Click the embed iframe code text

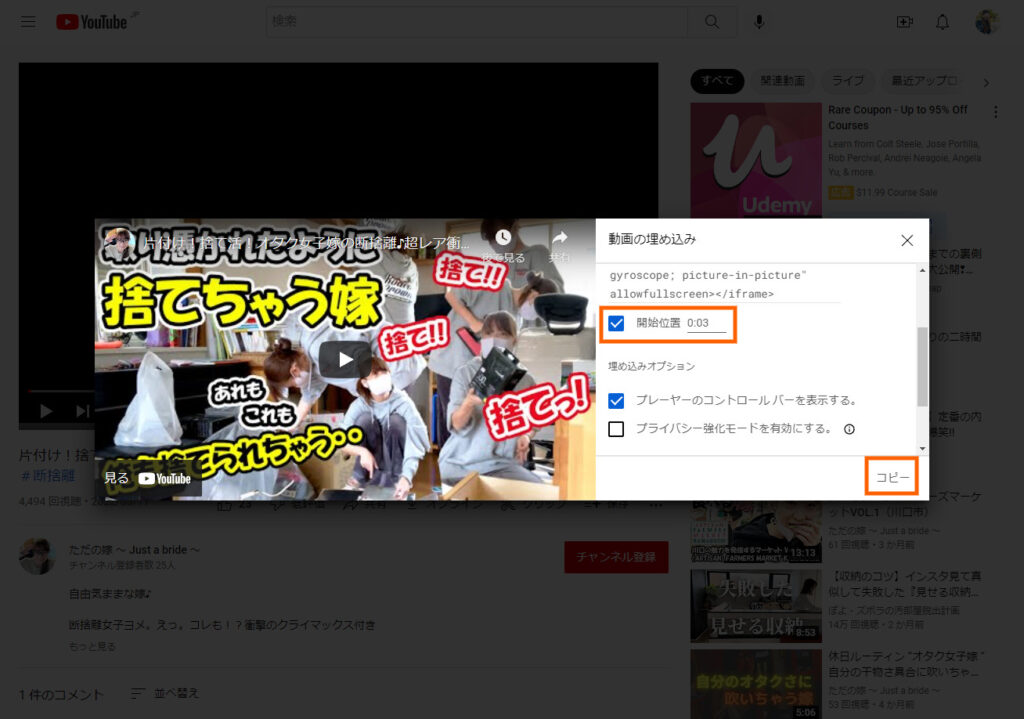pos(709,285)
